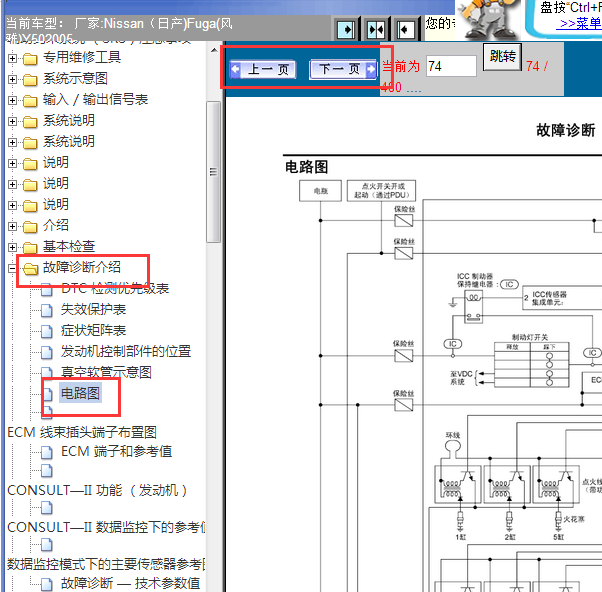Select the 故障诊断介绍 tree item
Screen dimensions: 602x592
(x=82, y=267)
